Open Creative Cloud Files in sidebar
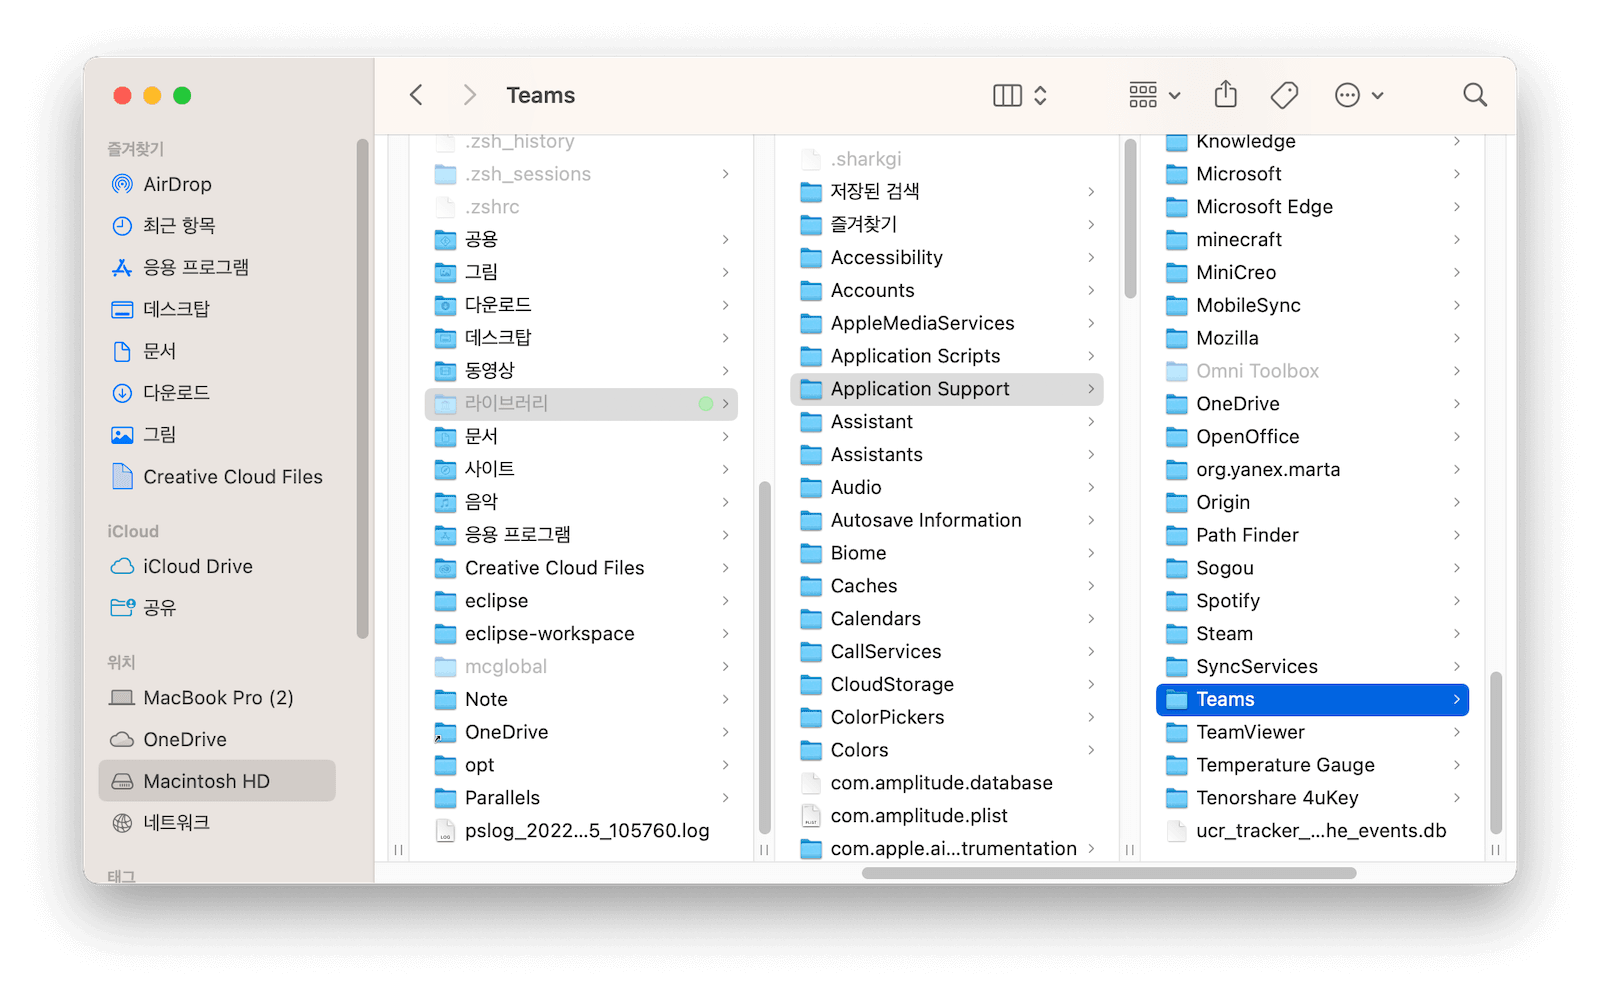The width and height of the screenshot is (1600, 994). tap(218, 477)
